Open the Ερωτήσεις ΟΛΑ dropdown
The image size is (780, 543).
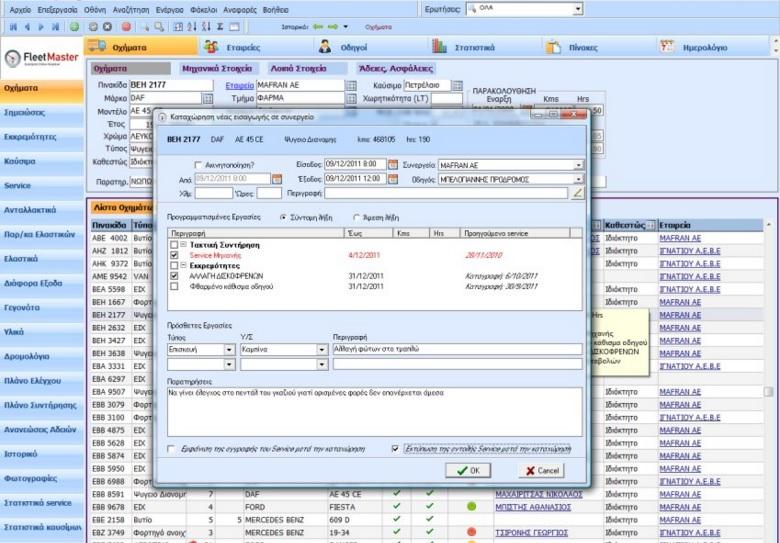click(x=578, y=8)
